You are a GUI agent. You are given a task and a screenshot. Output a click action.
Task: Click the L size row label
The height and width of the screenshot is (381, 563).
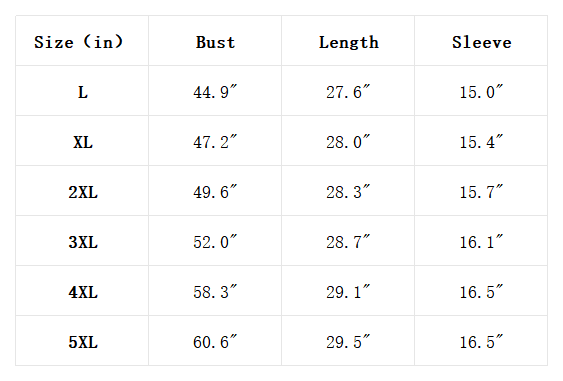(x=83, y=92)
